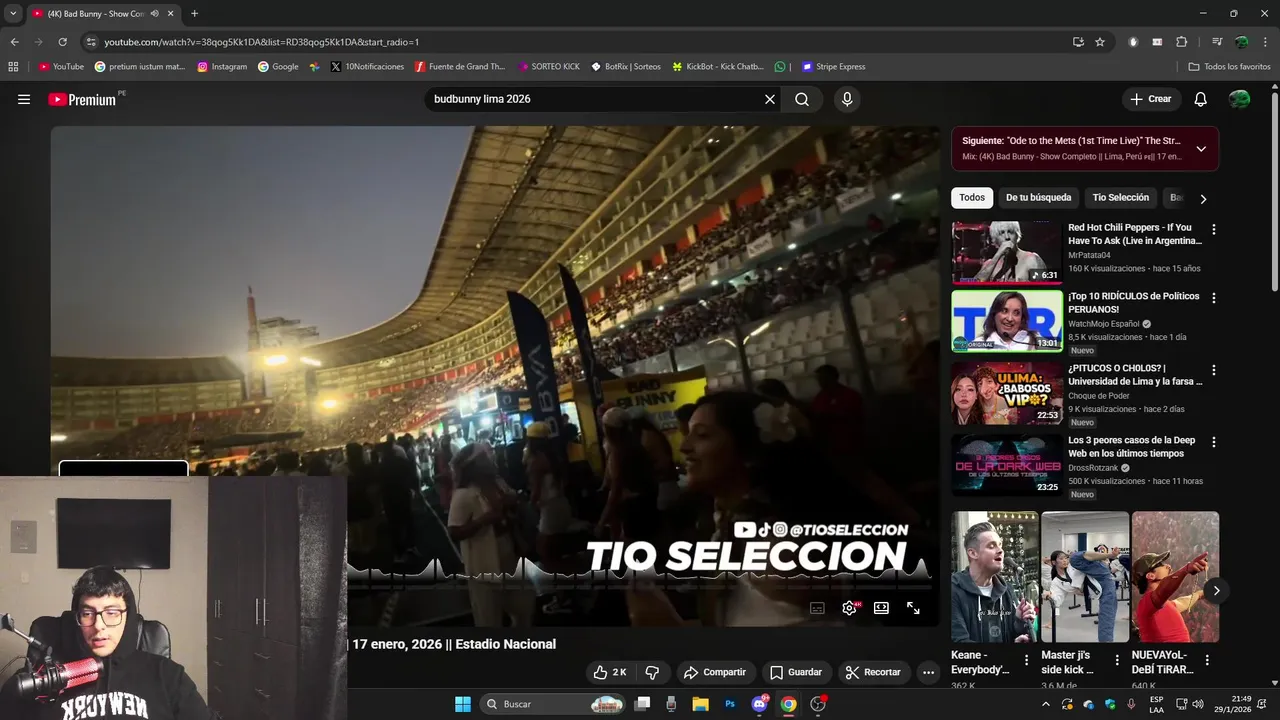Open YouTube notifications bell
The width and height of the screenshot is (1280, 720).
(1201, 99)
